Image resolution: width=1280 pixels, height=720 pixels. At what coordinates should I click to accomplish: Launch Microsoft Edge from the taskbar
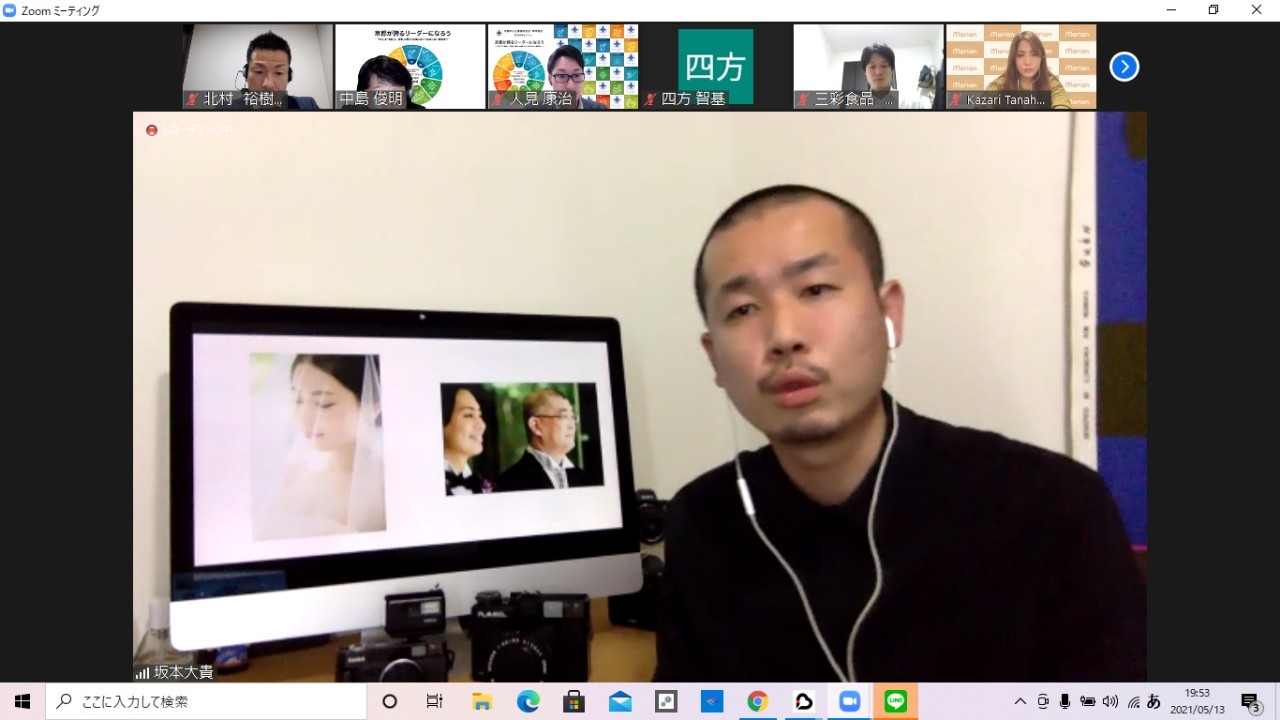click(528, 701)
